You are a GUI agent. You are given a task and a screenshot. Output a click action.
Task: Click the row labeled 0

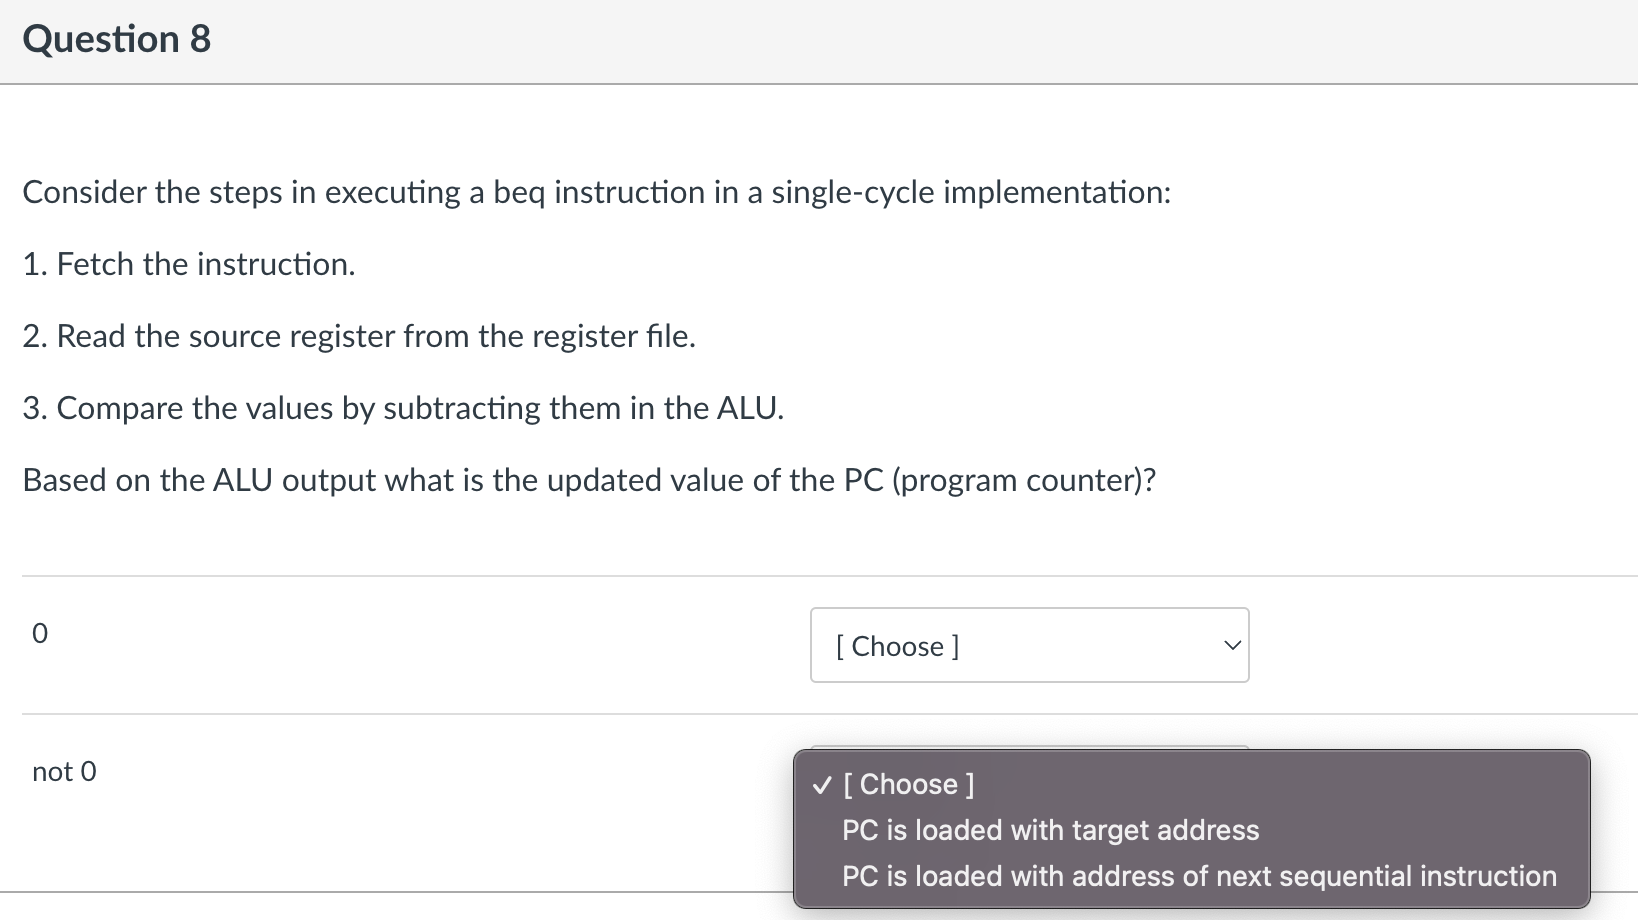(x=40, y=633)
